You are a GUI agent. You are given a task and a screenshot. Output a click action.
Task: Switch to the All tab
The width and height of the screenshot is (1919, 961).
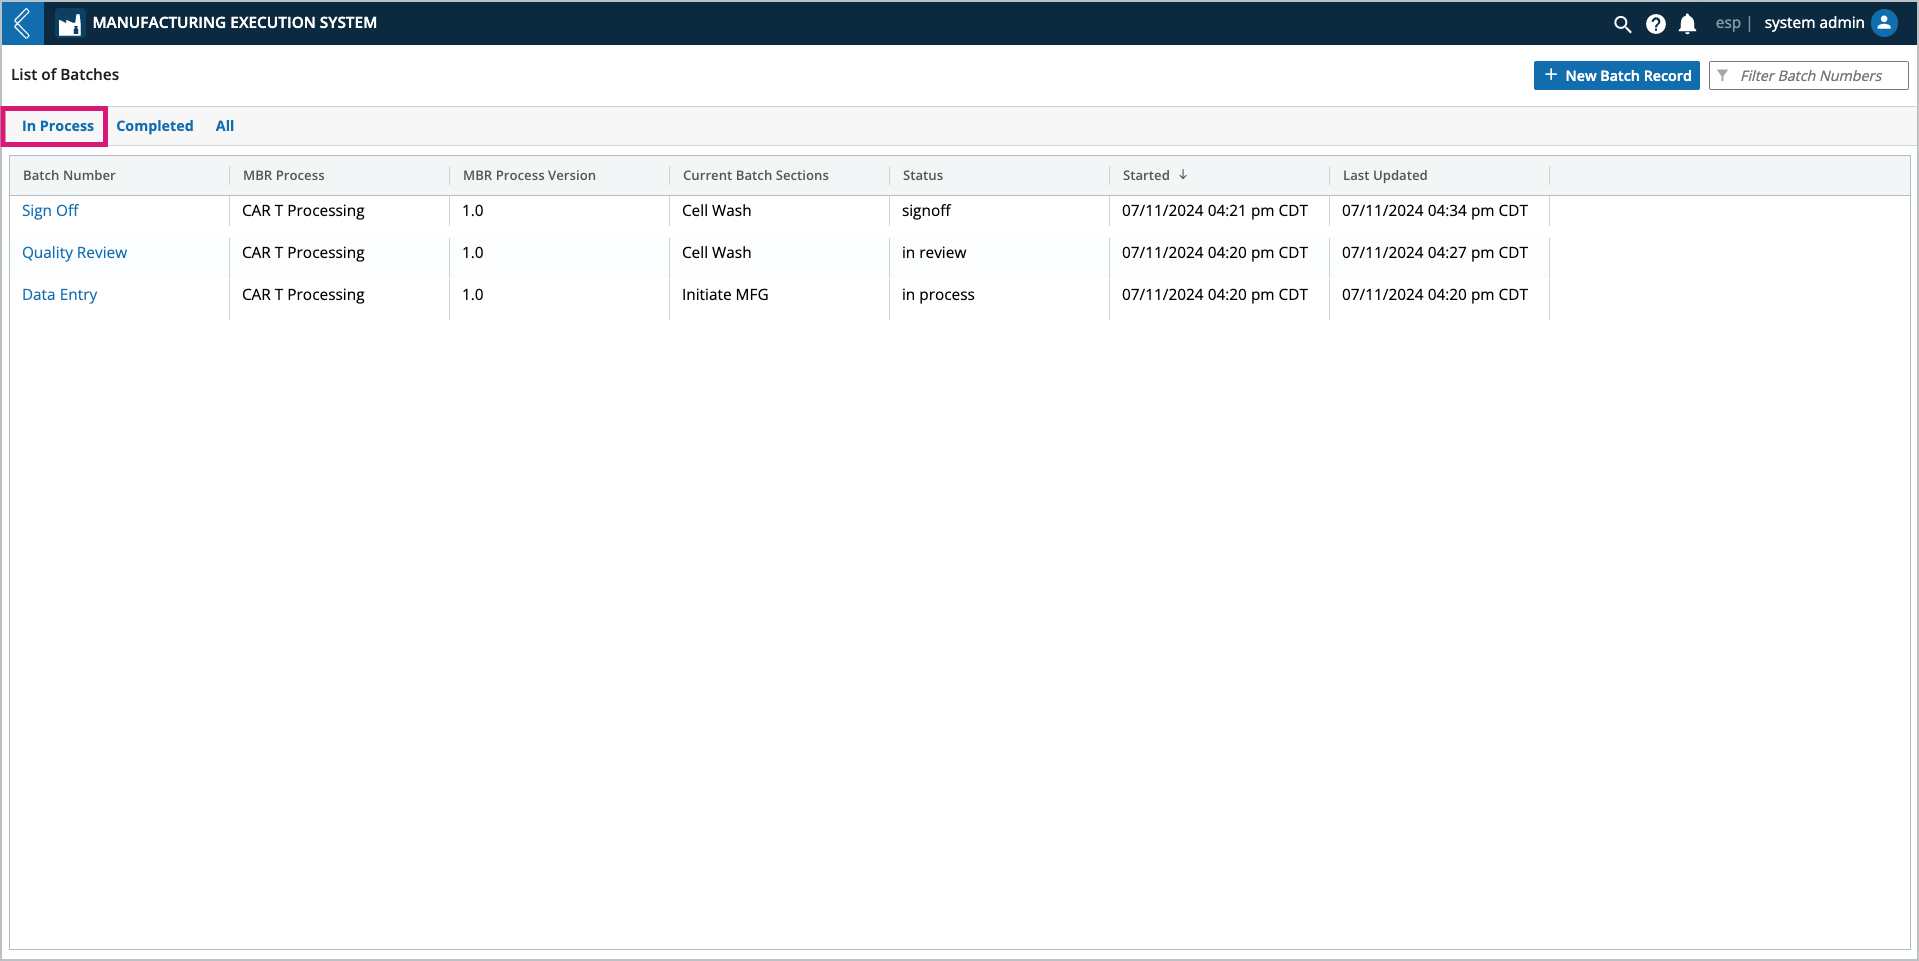pos(225,126)
